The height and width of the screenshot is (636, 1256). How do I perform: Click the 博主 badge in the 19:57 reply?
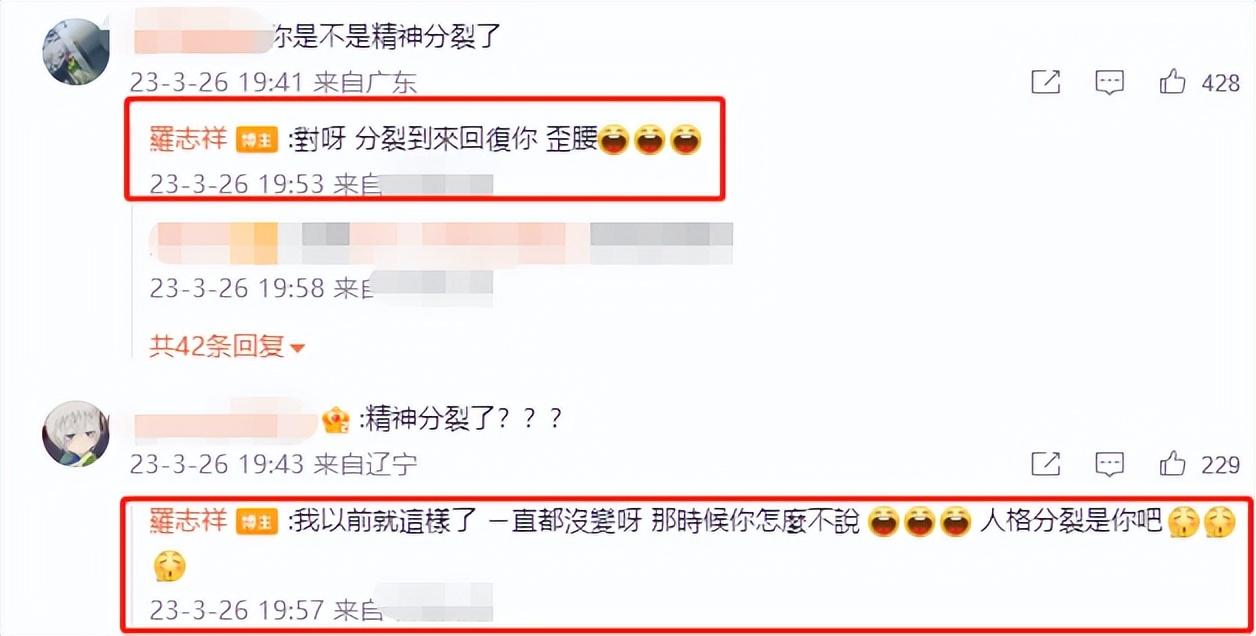click(x=257, y=523)
